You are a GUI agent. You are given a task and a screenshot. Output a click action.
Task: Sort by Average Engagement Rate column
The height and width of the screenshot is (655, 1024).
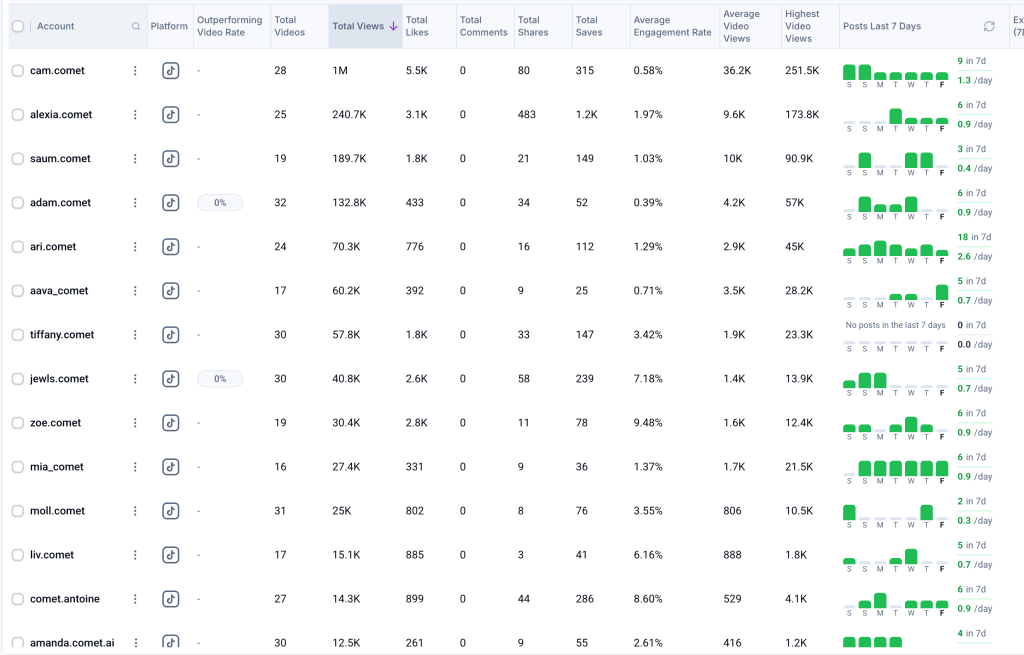pyautogui.click(x=672, y=26)
